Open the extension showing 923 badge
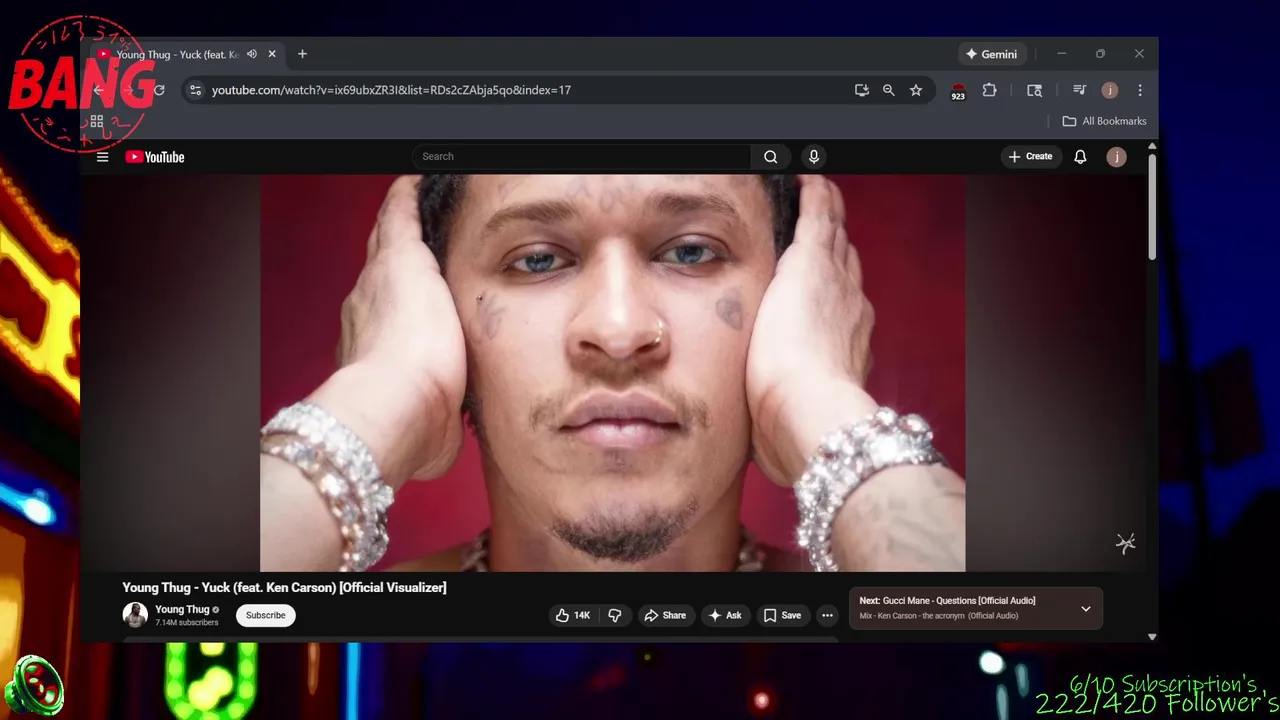The image size is (1280, 720). [958, 91]
